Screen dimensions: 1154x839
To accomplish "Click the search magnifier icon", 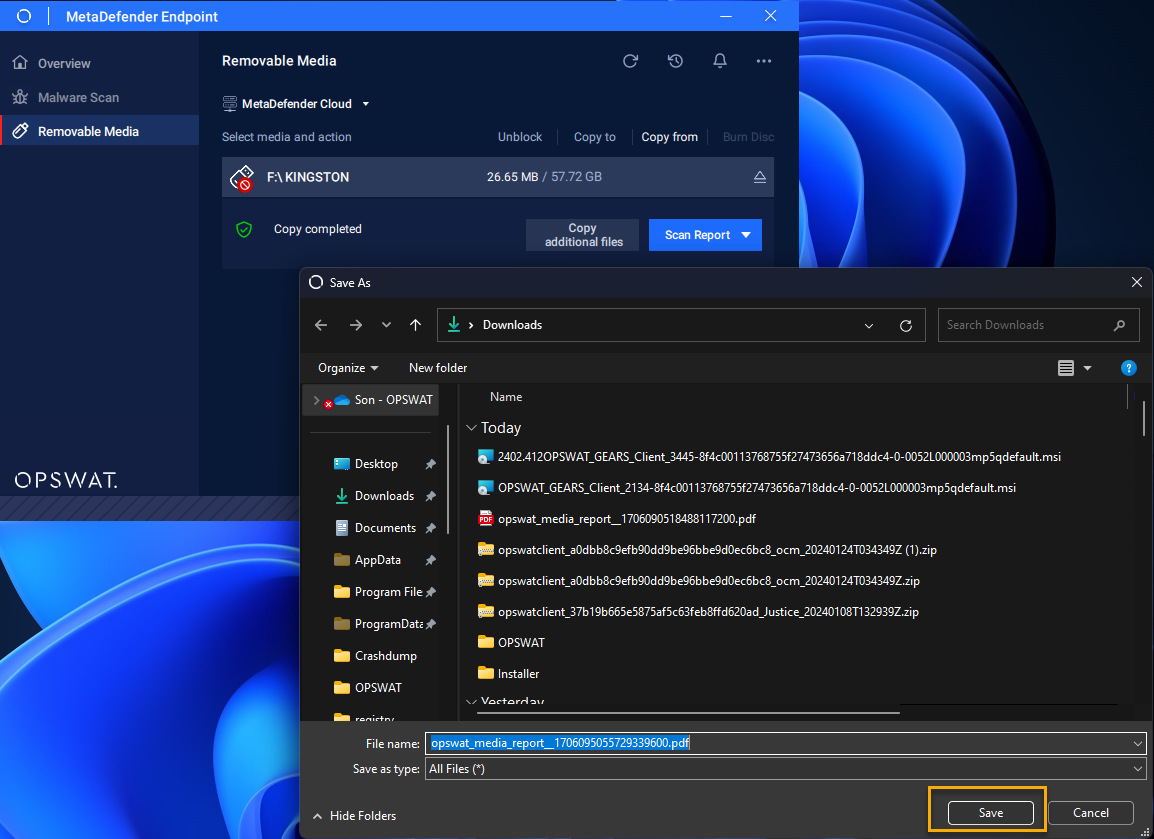I will tap(1119, 325).
